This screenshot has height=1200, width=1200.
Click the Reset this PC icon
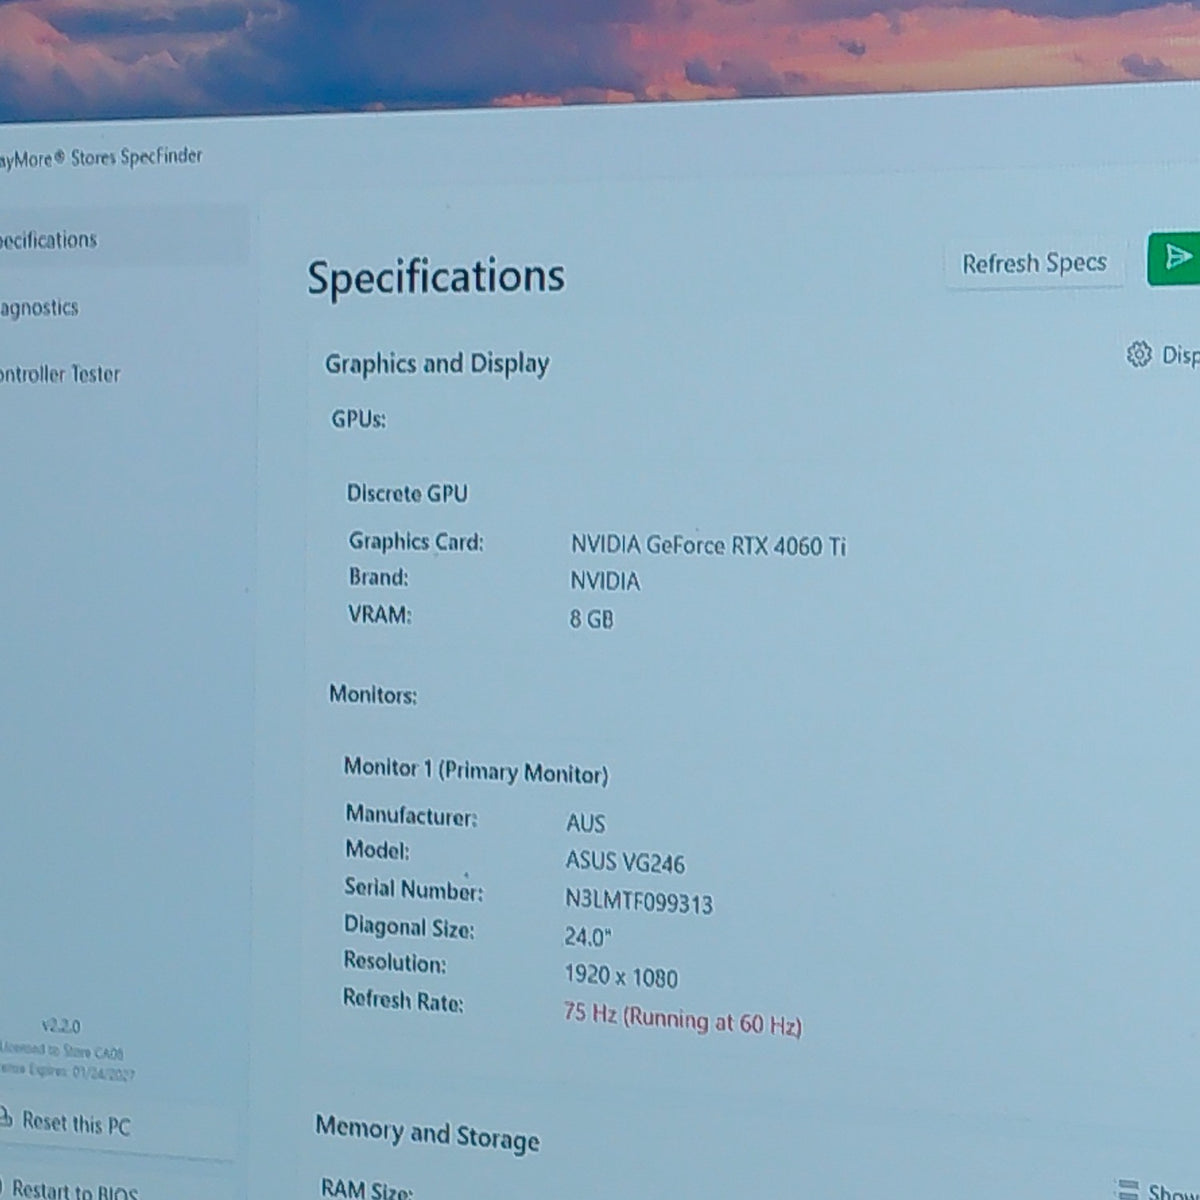click(x=5, y=1118)
